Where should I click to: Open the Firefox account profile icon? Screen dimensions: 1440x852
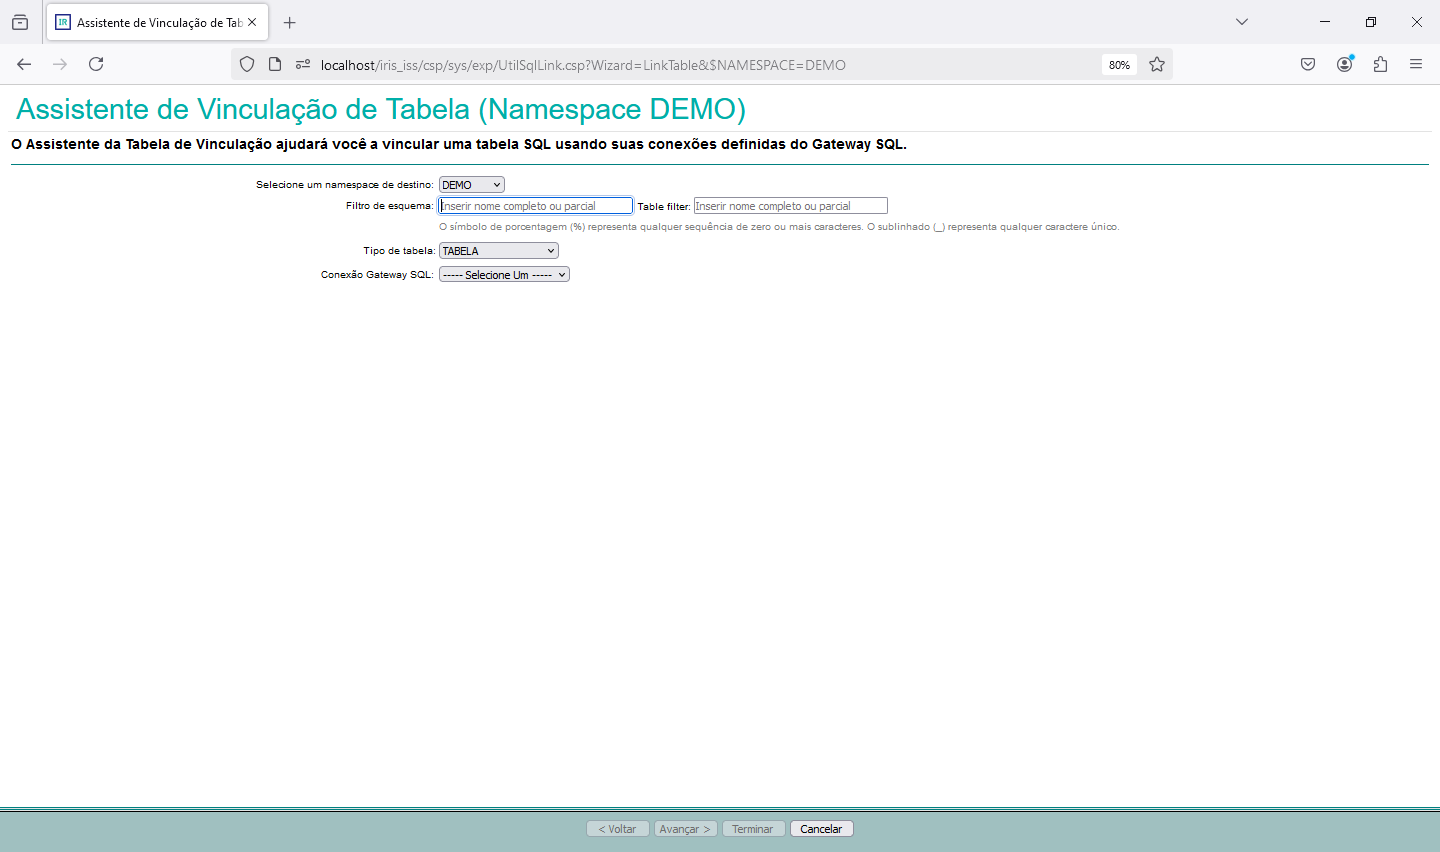(1344, 64)
